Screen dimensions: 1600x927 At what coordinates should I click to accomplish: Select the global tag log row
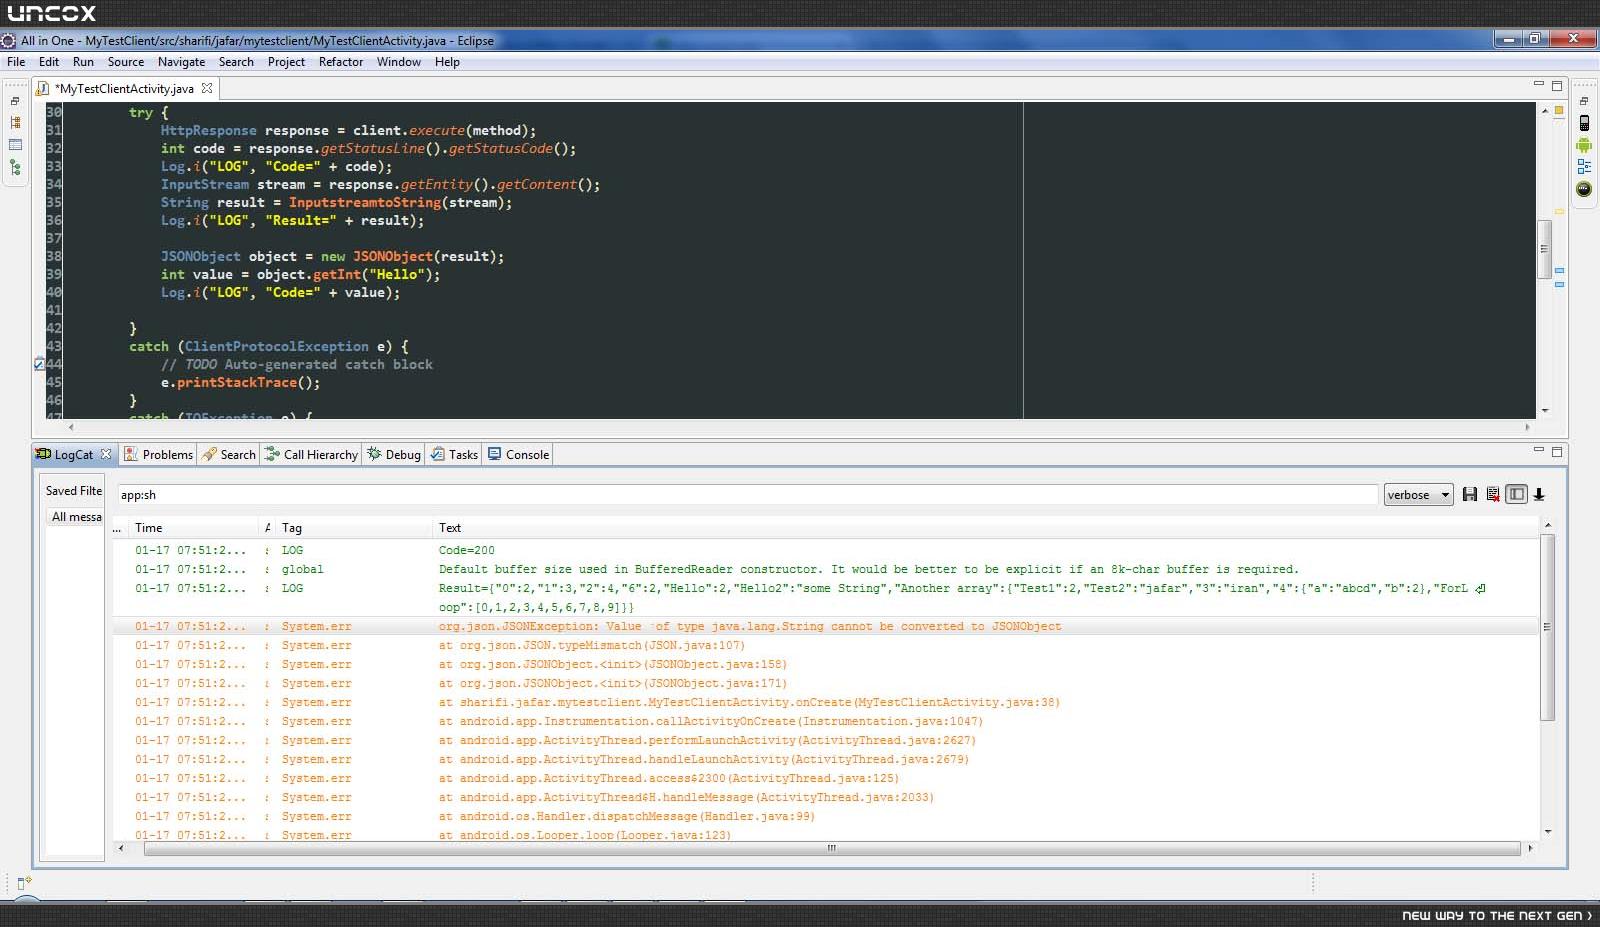(825, 569)
